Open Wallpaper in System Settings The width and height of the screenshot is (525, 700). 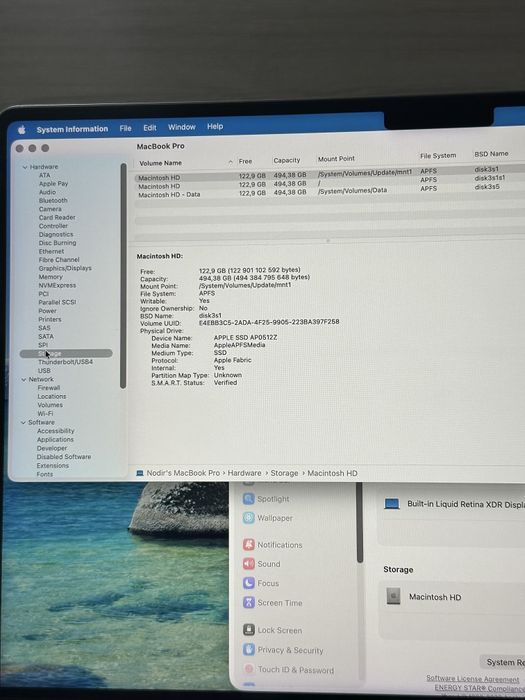point(268,518)
